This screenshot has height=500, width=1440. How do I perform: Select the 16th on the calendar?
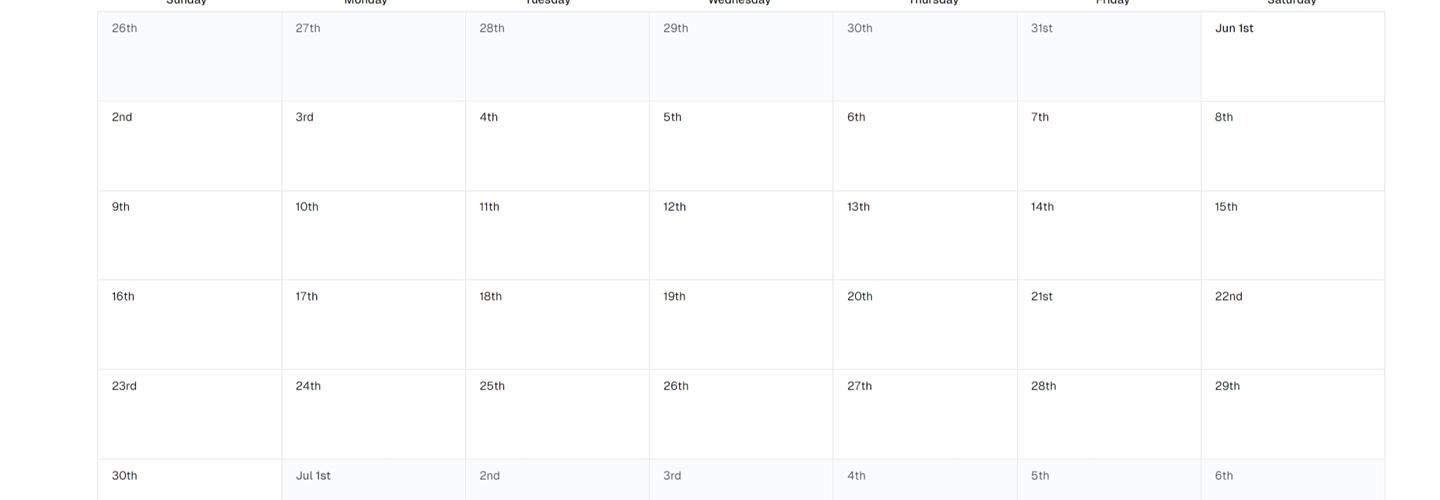189,324
